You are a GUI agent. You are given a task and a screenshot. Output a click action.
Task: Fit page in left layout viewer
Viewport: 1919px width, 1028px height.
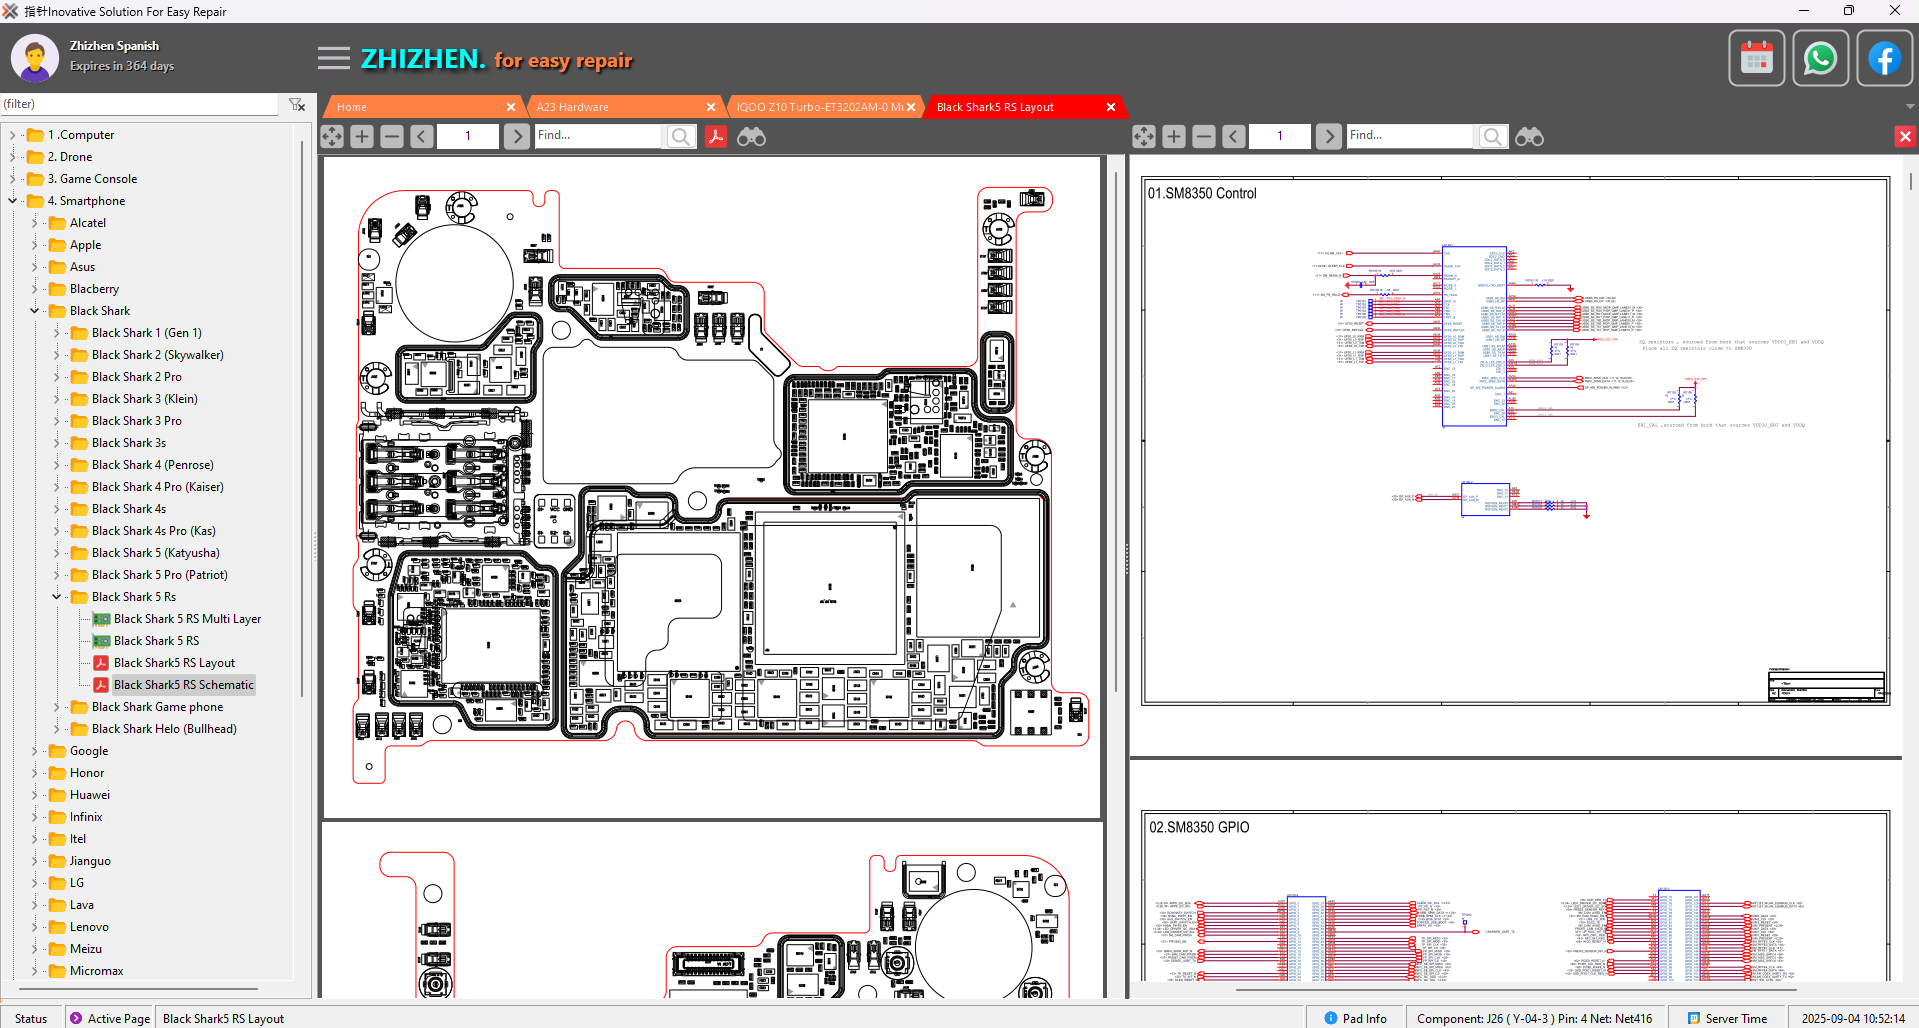pos(332,136)
